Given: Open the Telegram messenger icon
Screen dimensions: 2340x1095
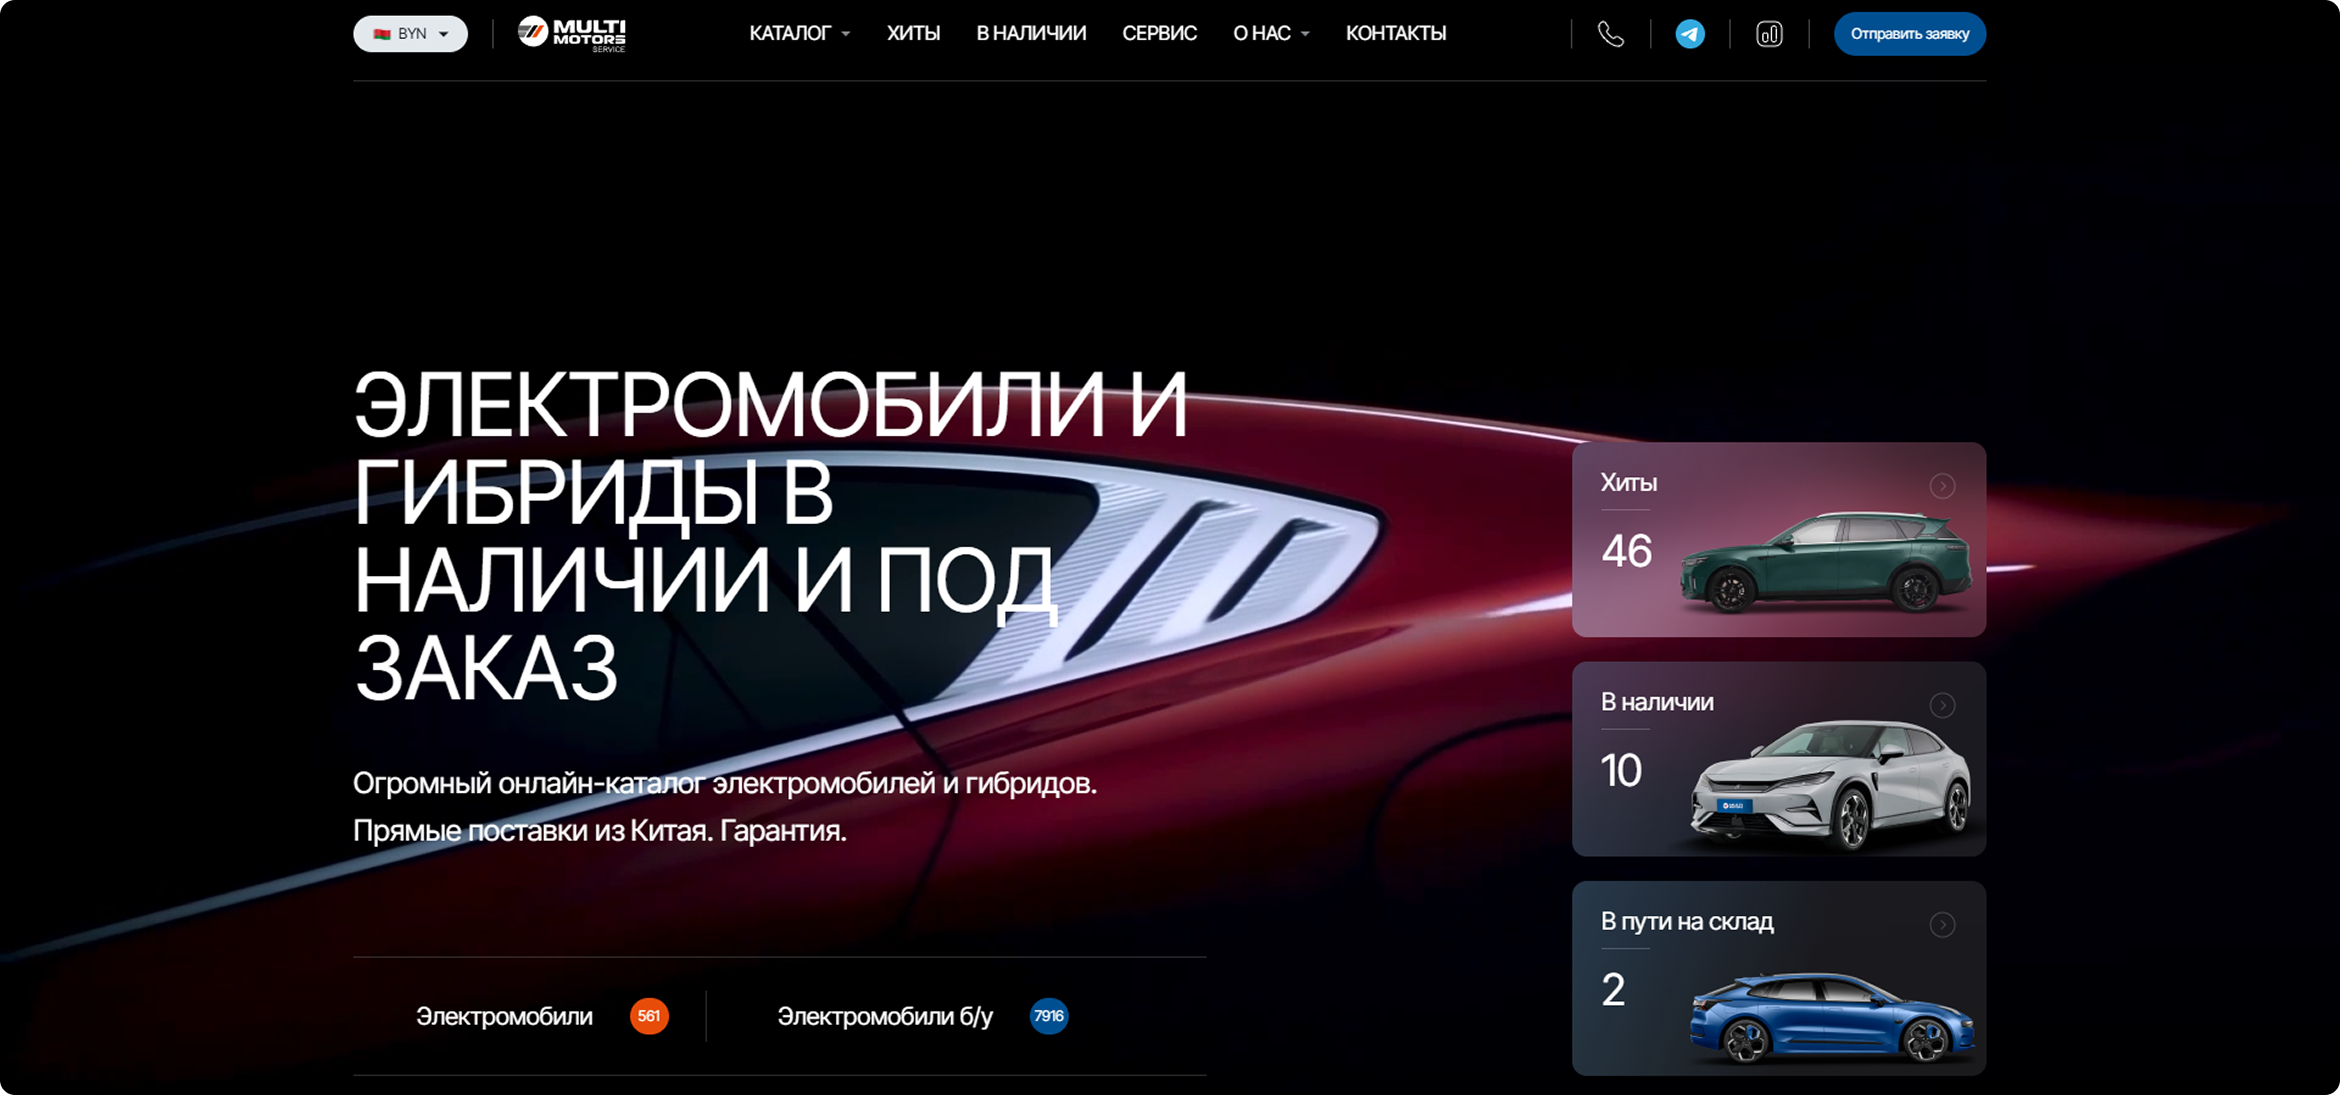Looking at the screenshot, I should tap(1690, 34).
